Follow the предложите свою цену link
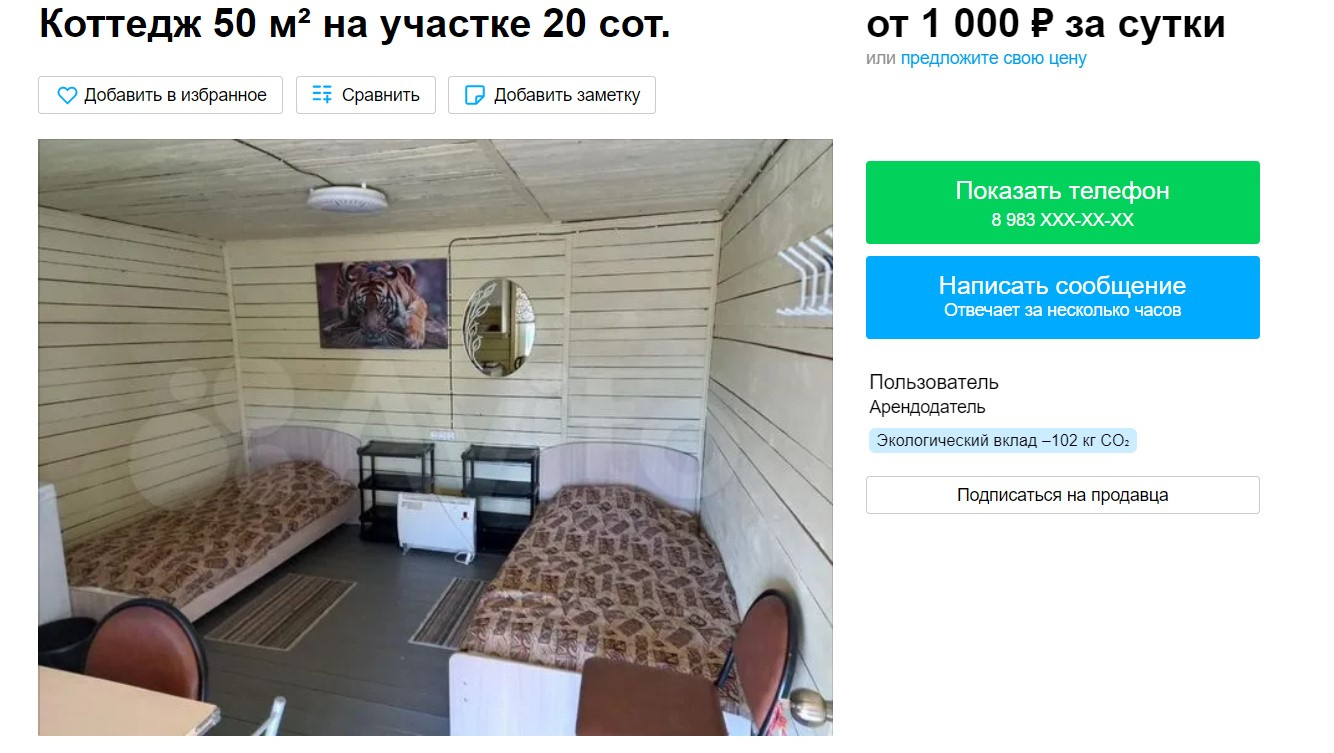 pos(993,58)
